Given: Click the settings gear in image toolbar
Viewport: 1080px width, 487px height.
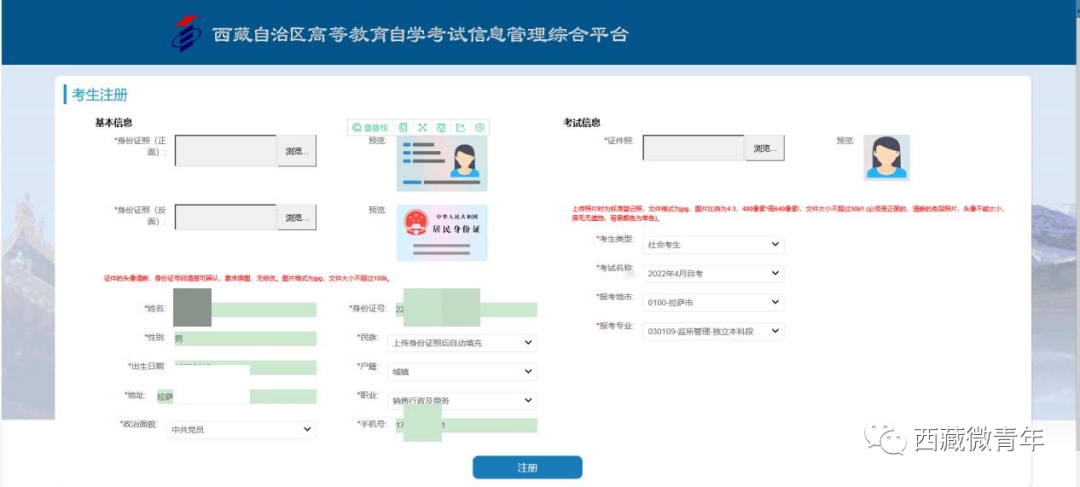Looking at the screenshot, I should [x=480, y=128].
